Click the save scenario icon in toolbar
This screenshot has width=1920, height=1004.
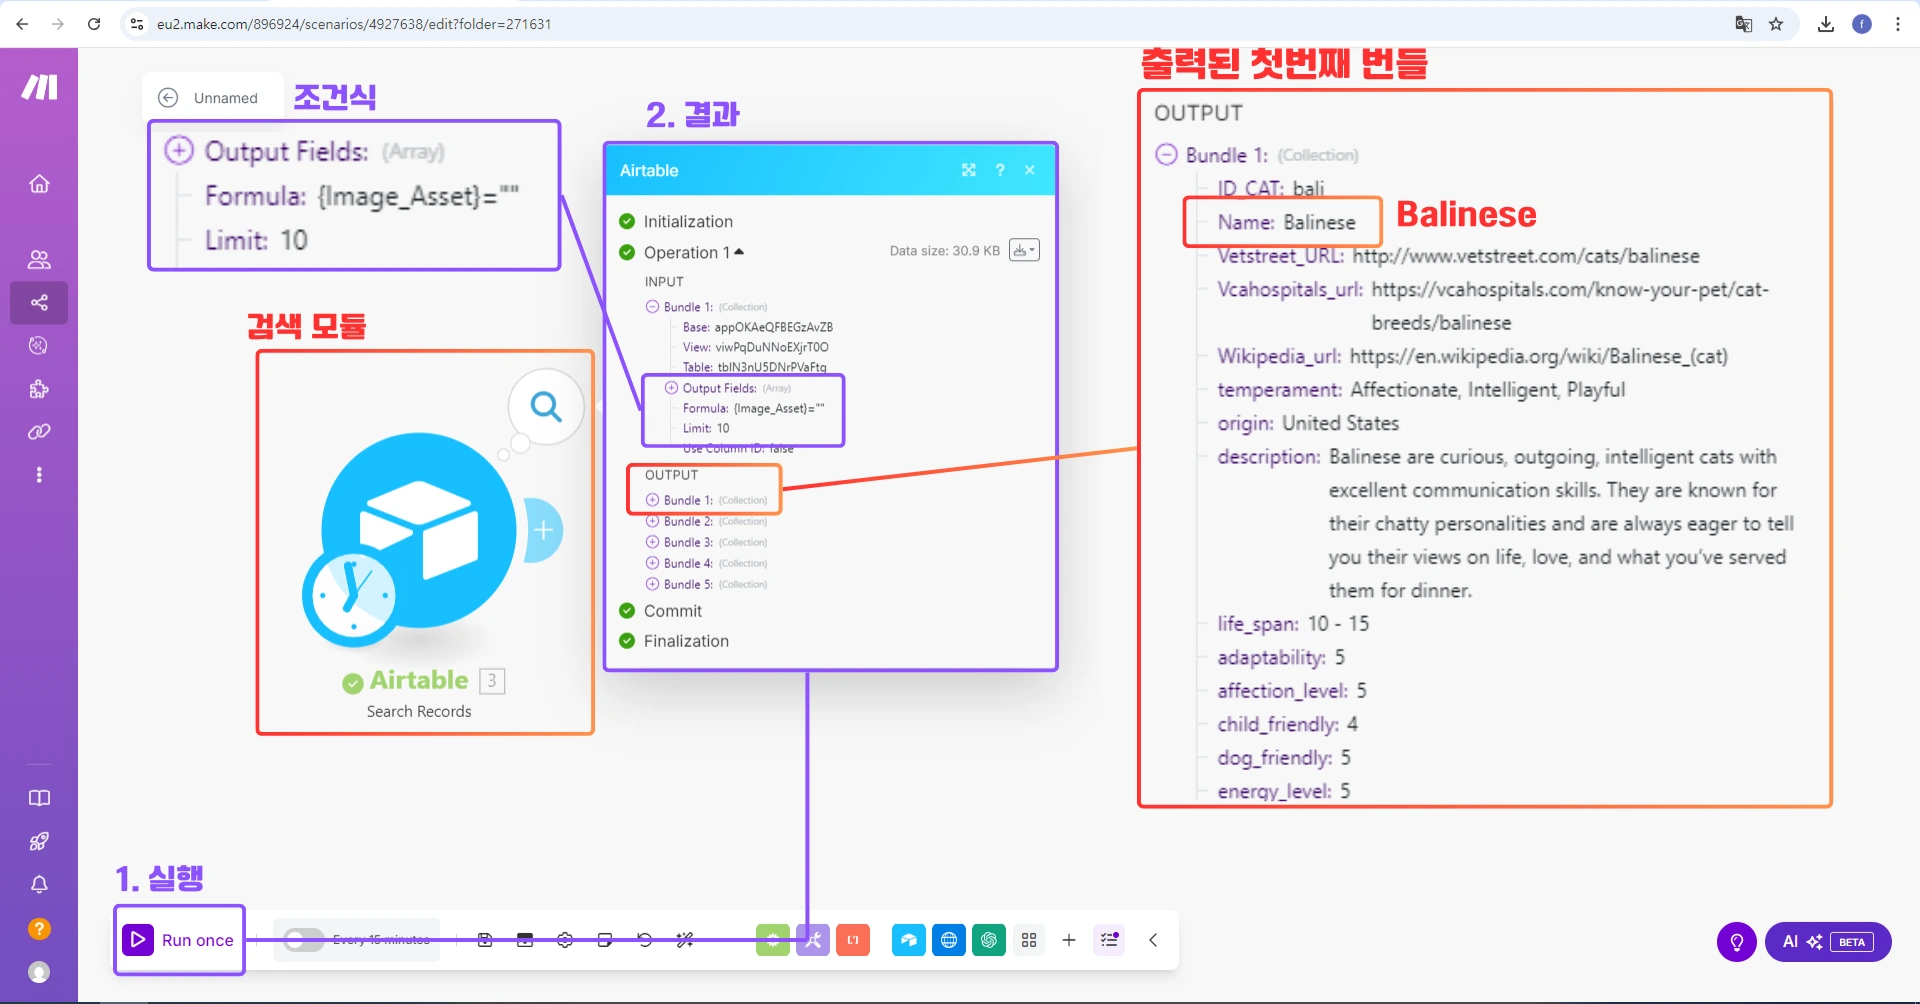(485, 940)
